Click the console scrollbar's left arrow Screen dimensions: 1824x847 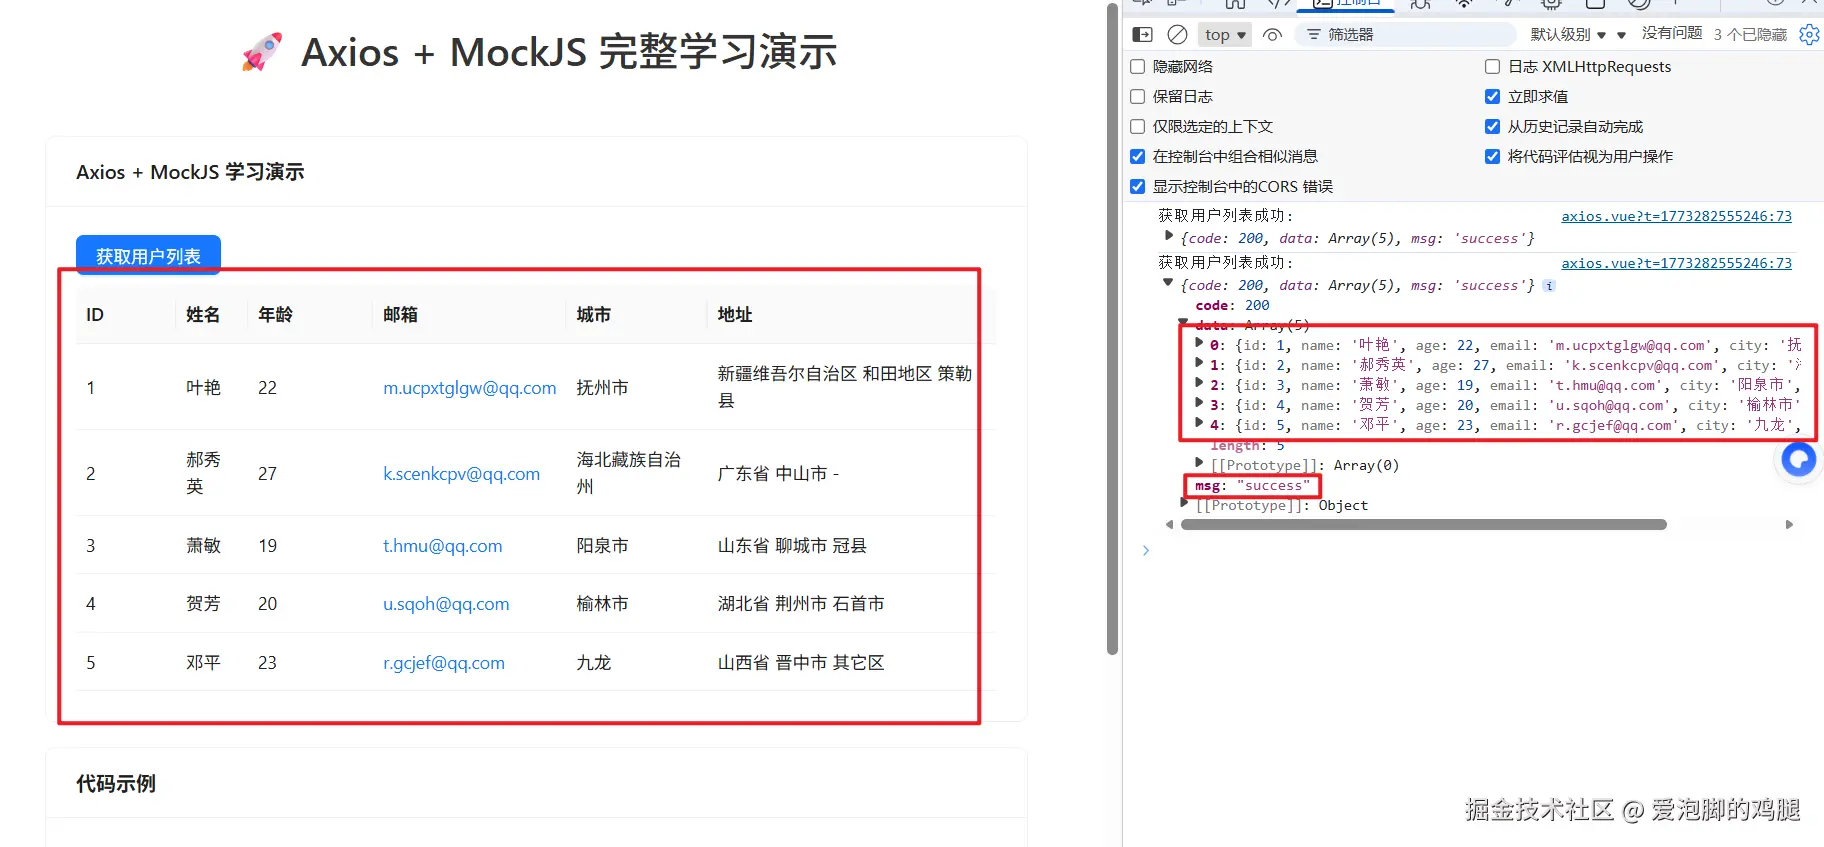pyautogui.click(x=1170, y=524)
